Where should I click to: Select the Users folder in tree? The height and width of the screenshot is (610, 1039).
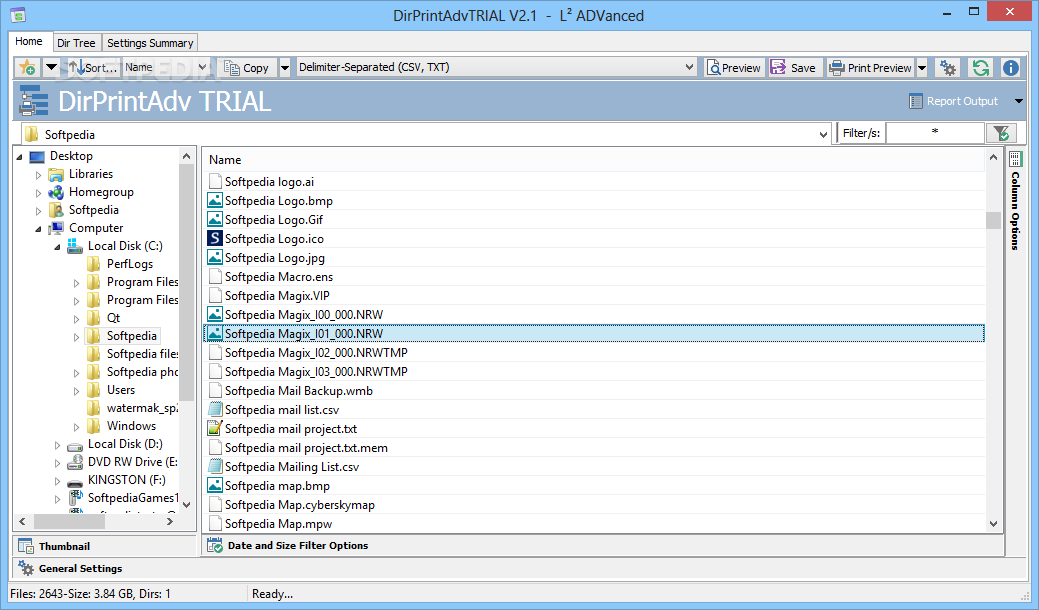click(x=121, y=390)
